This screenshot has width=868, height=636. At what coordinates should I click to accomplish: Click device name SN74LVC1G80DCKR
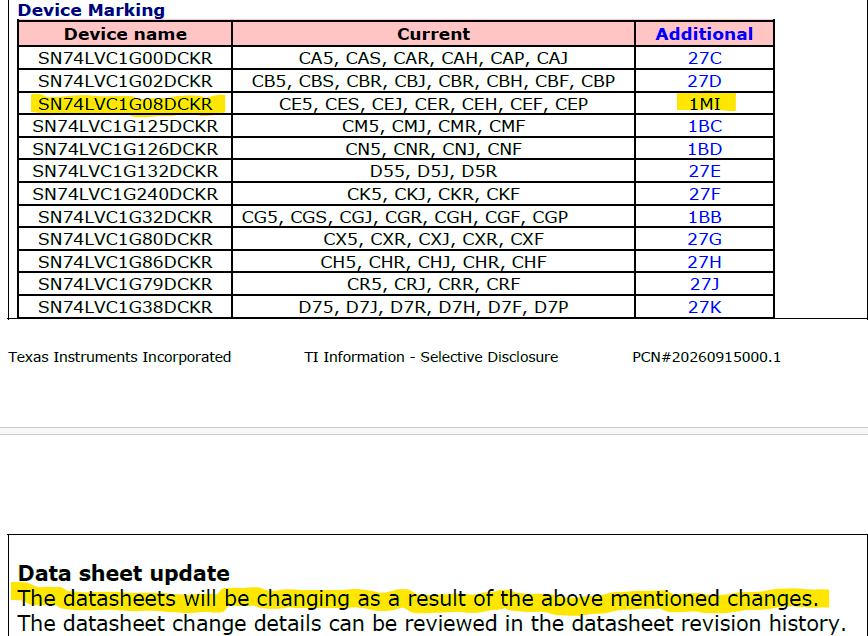(125, 239)
